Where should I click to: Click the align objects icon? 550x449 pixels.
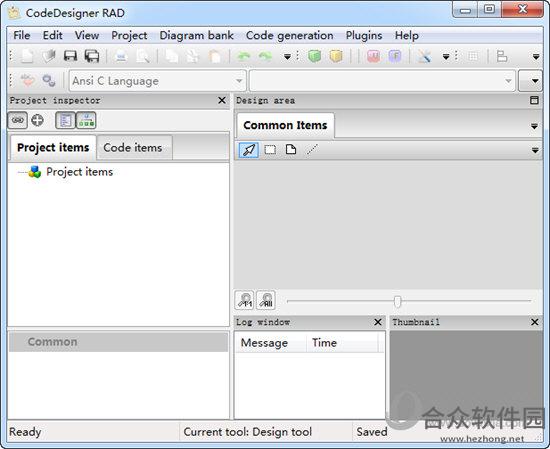[502, 56]
